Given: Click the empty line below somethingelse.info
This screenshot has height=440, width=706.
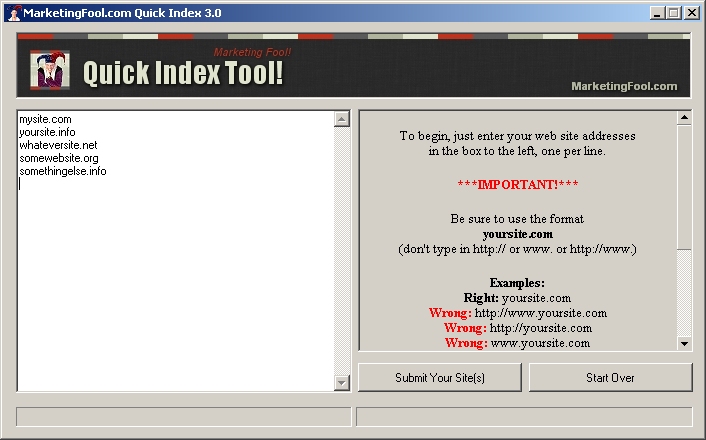Looking at the screenshot, I should pyautogui.click(x=176, y=184).
